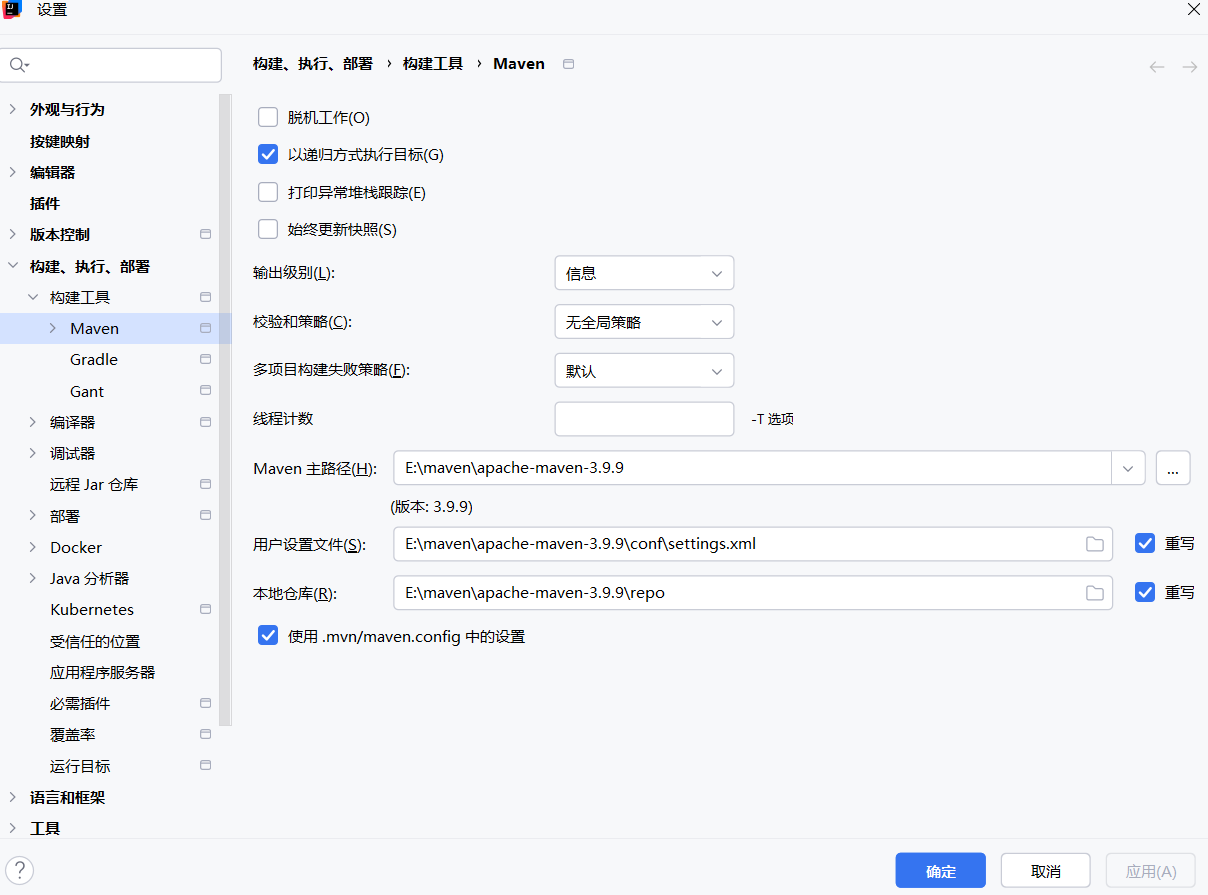Expand the Docker tree node
Image resolution: width=1208 pixels, height=895 pixels.
[33, 547]
